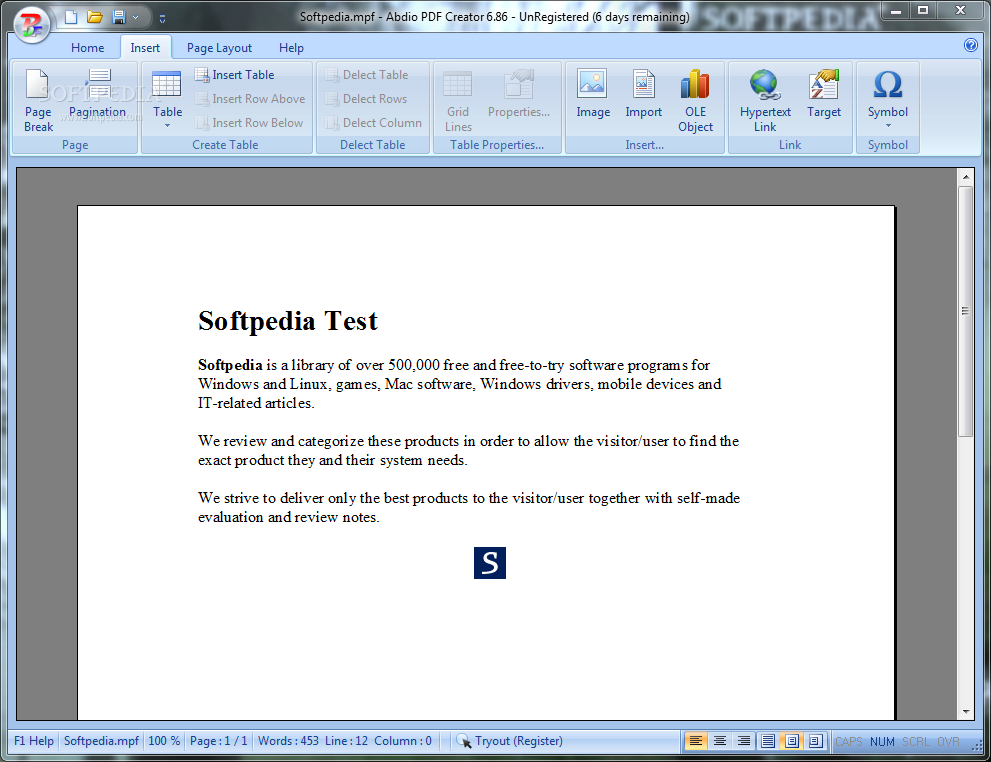Viewport: 991px width, 762px height.
Task: Click Page: 1 / 1 status entry
Action: click(218, 741)
